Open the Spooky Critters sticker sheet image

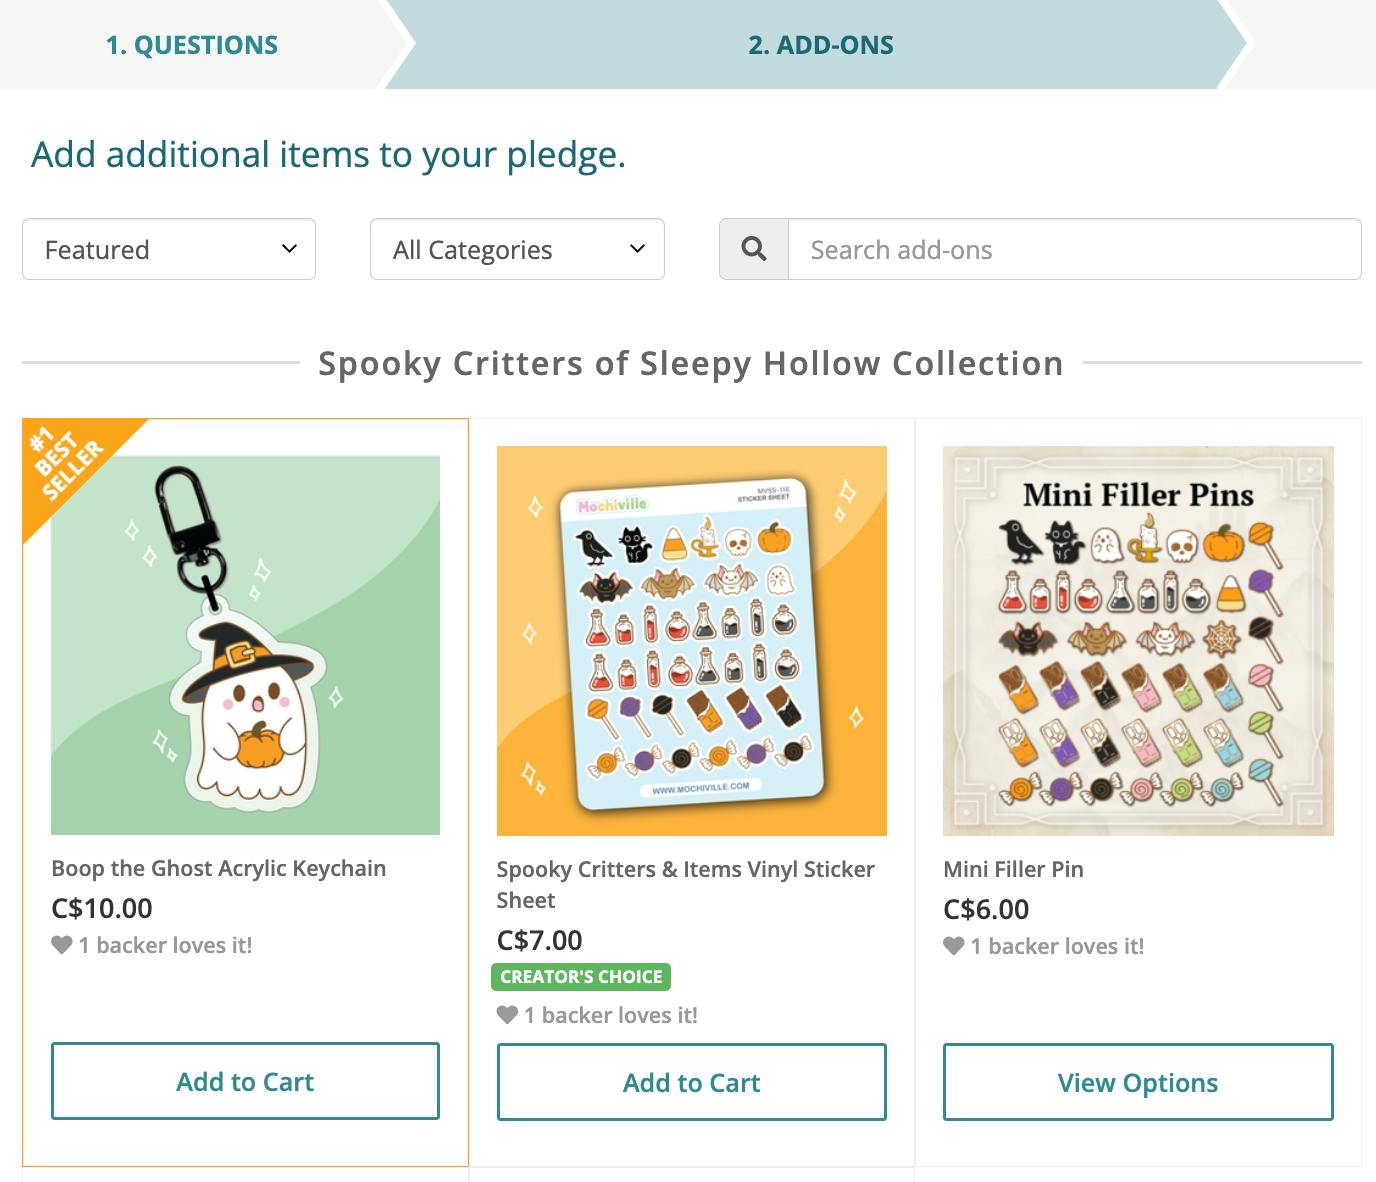tap(691, 640)
